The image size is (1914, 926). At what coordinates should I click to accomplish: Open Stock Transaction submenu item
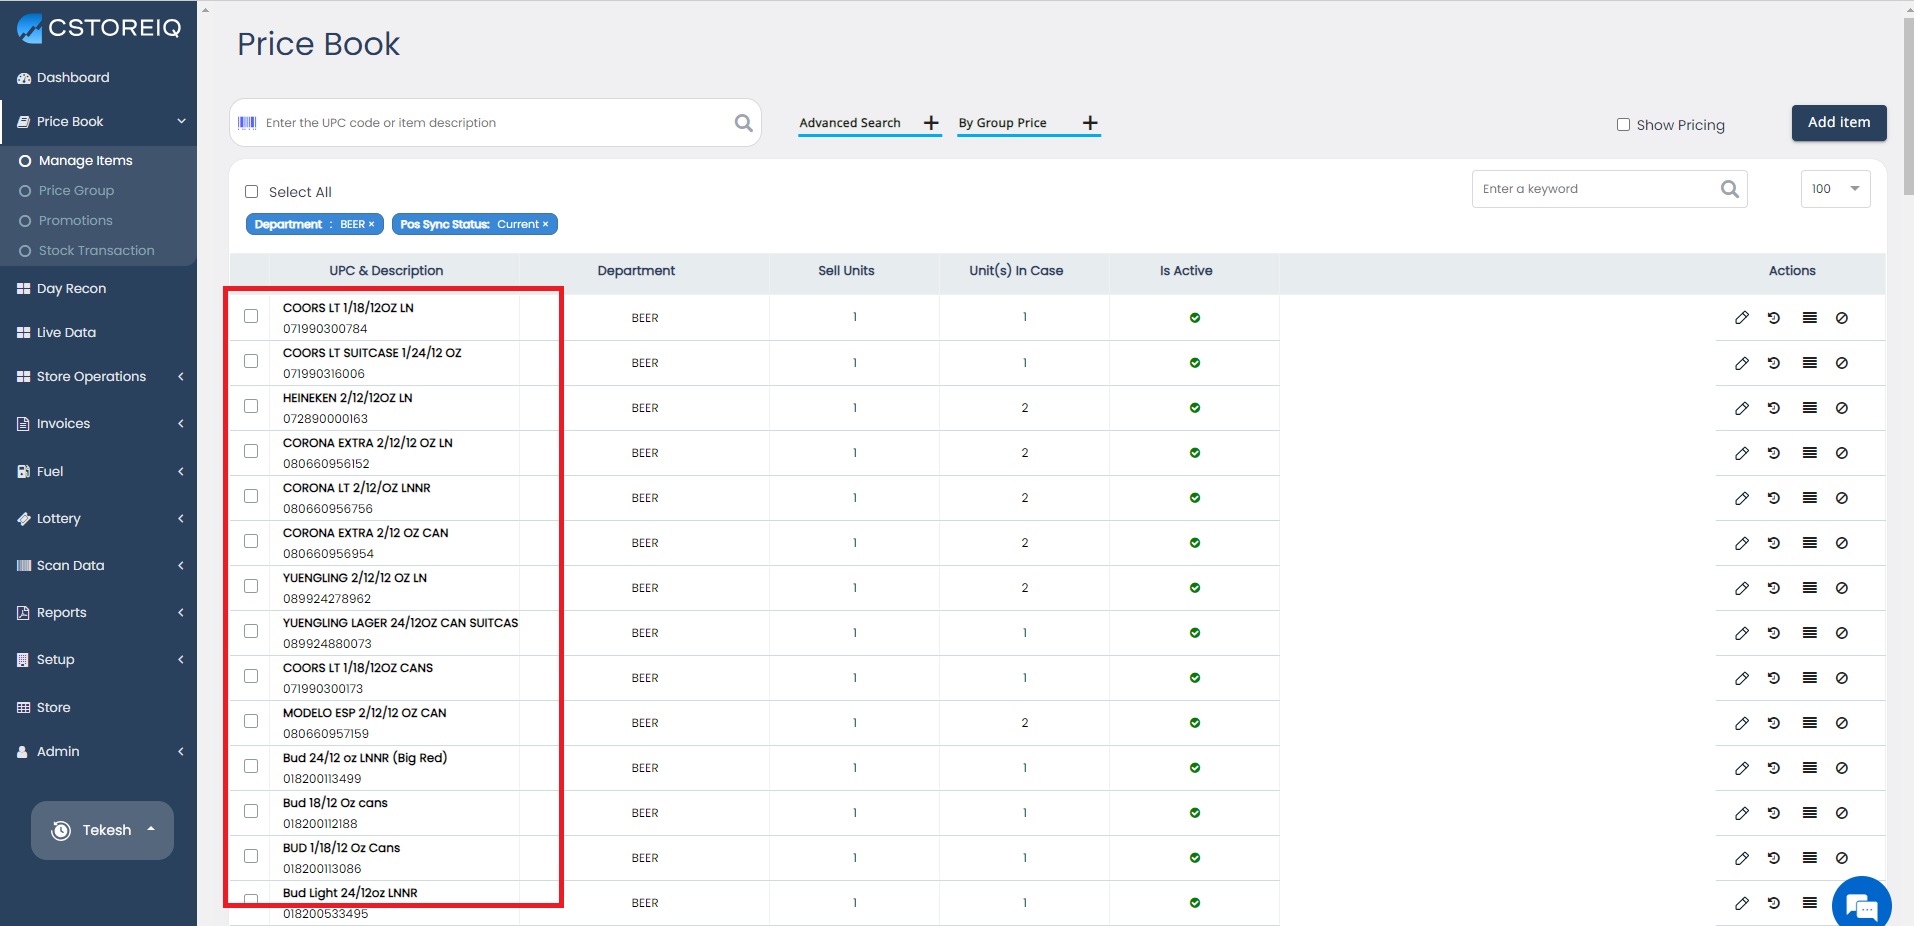[x=96, y=251]
